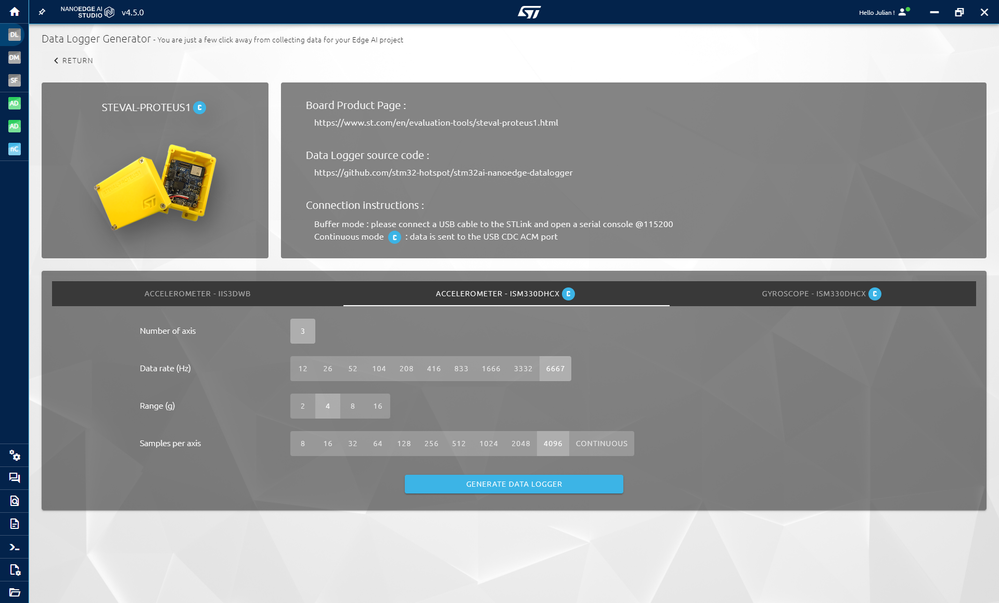Open the SF sidebar icon

pyautogui.click(x=14, y=80)
